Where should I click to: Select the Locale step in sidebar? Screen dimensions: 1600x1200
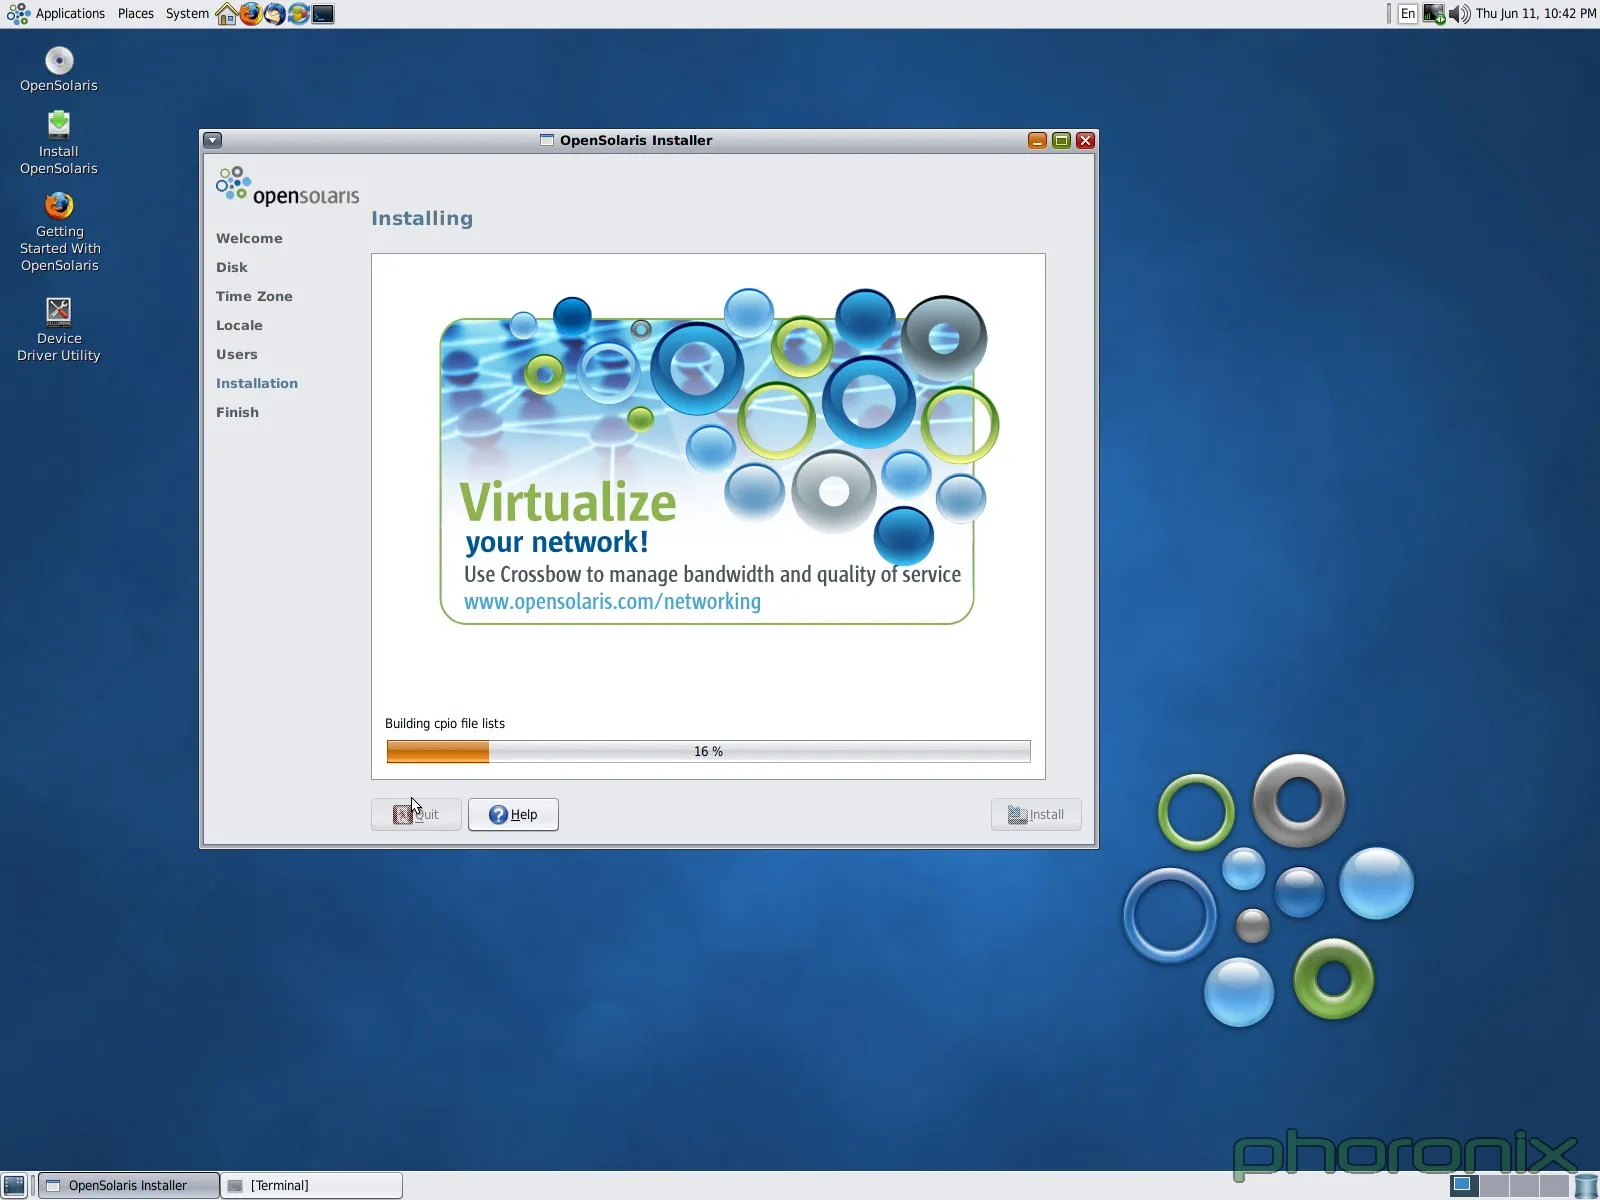pyautogui.click(x=239, y=325)
